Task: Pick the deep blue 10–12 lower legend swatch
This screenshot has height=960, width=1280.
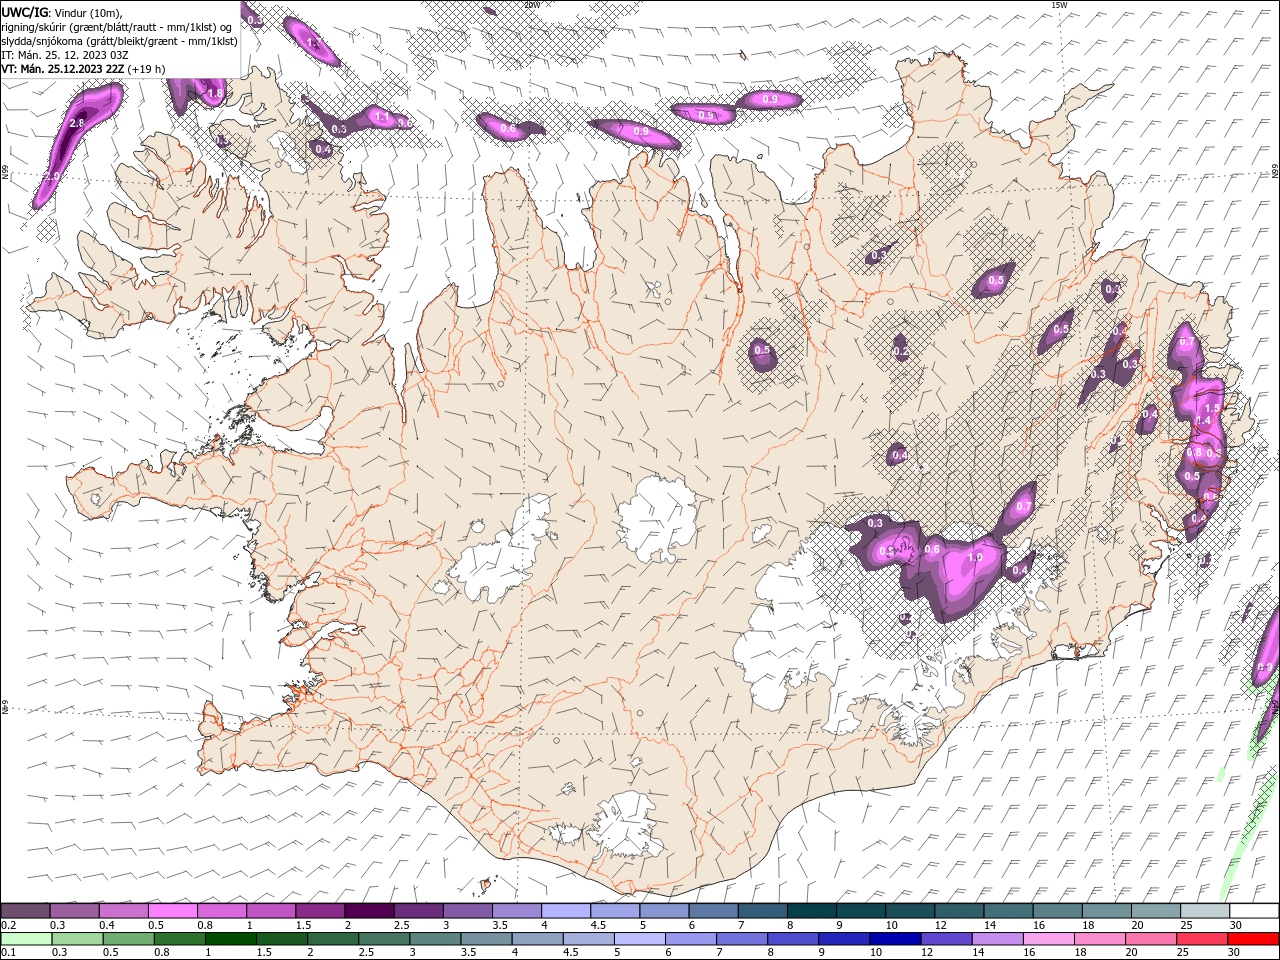Action: point(895,939)
